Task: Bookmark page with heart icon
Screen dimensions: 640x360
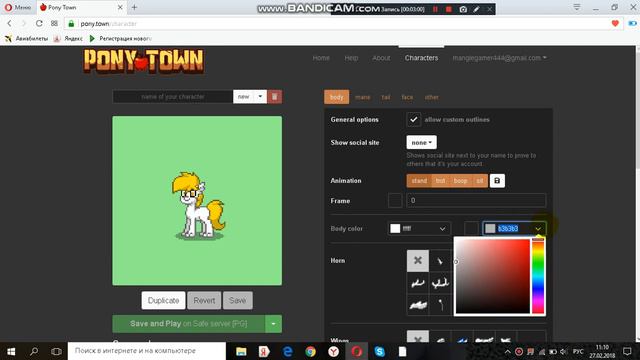Action: pos(615,23)
